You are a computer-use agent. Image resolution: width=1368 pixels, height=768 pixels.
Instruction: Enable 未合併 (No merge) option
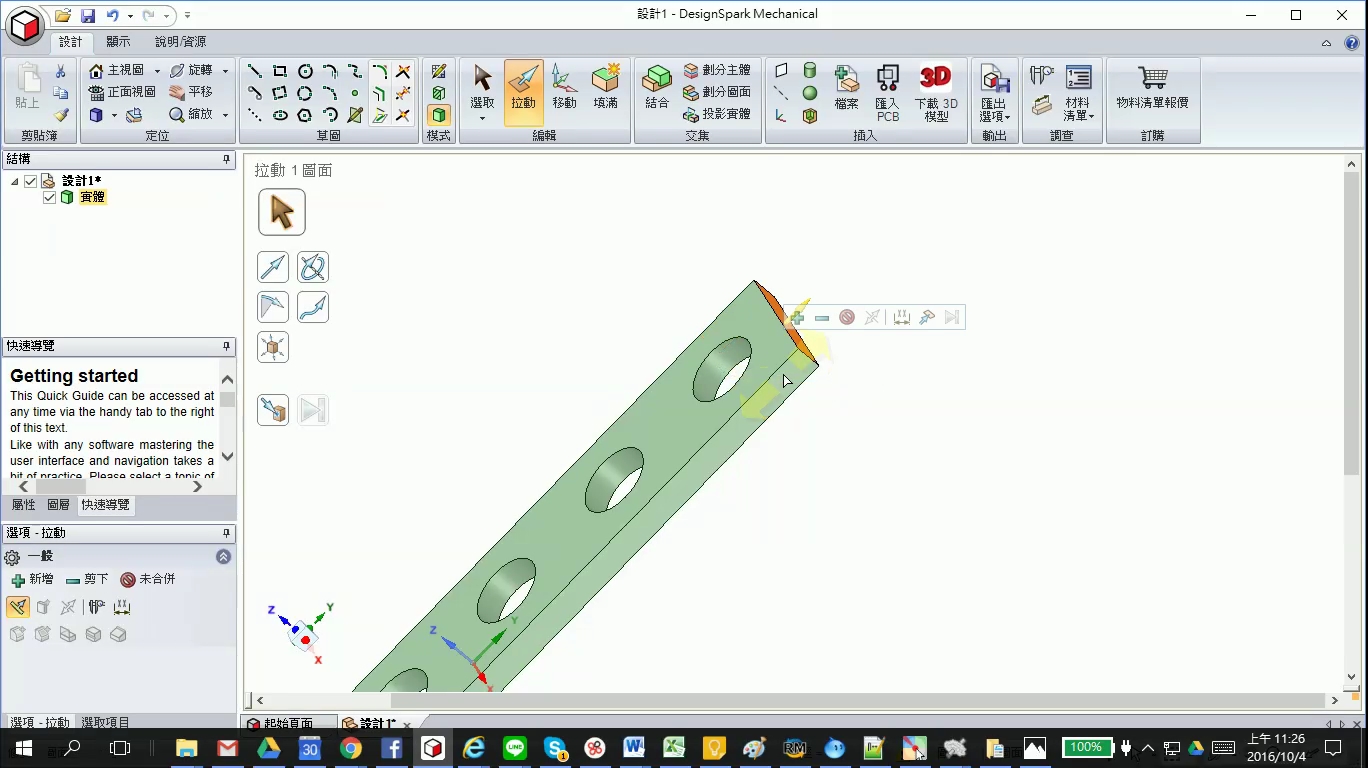[147, 579]
